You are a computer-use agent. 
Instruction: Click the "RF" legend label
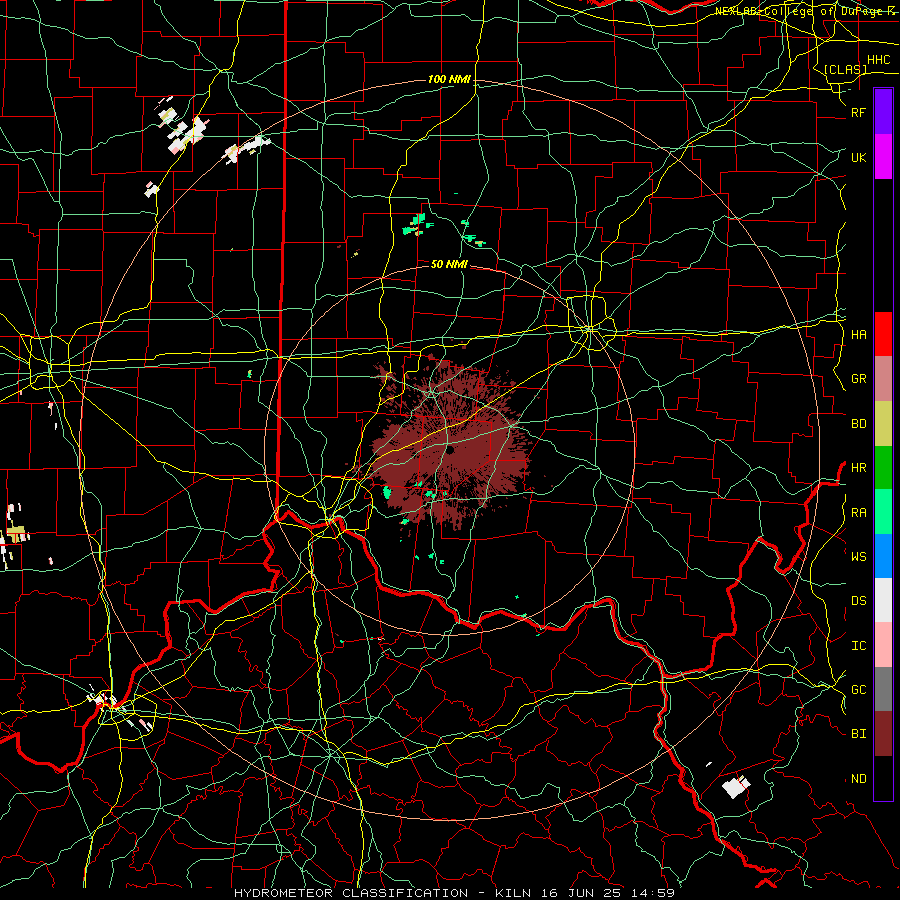click(859, 112)
